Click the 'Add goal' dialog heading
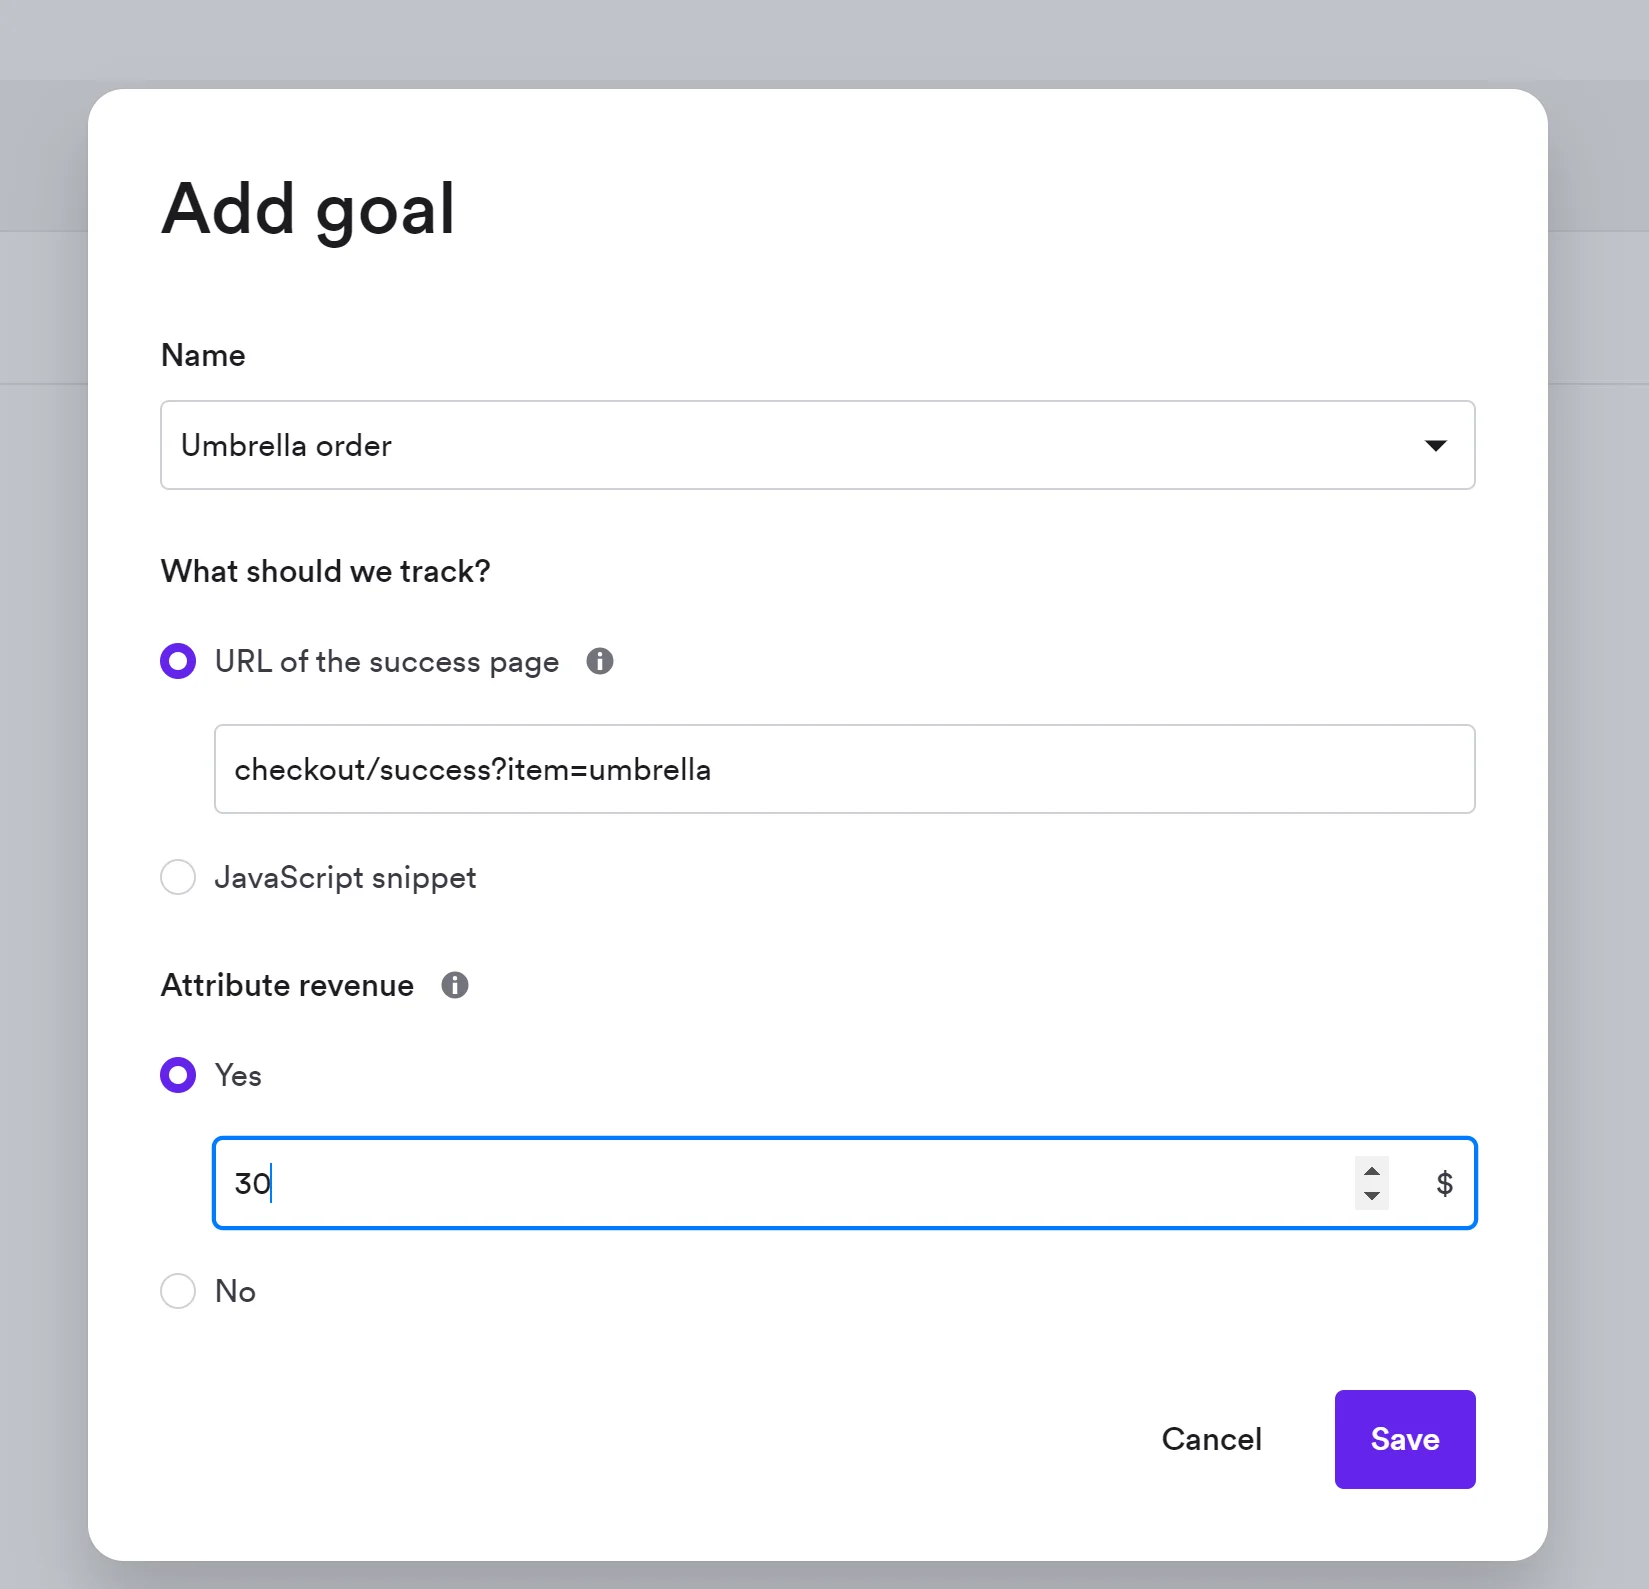Image resolution: width=1649 pixels, height=1589 pixels. (x=309, y=209)
